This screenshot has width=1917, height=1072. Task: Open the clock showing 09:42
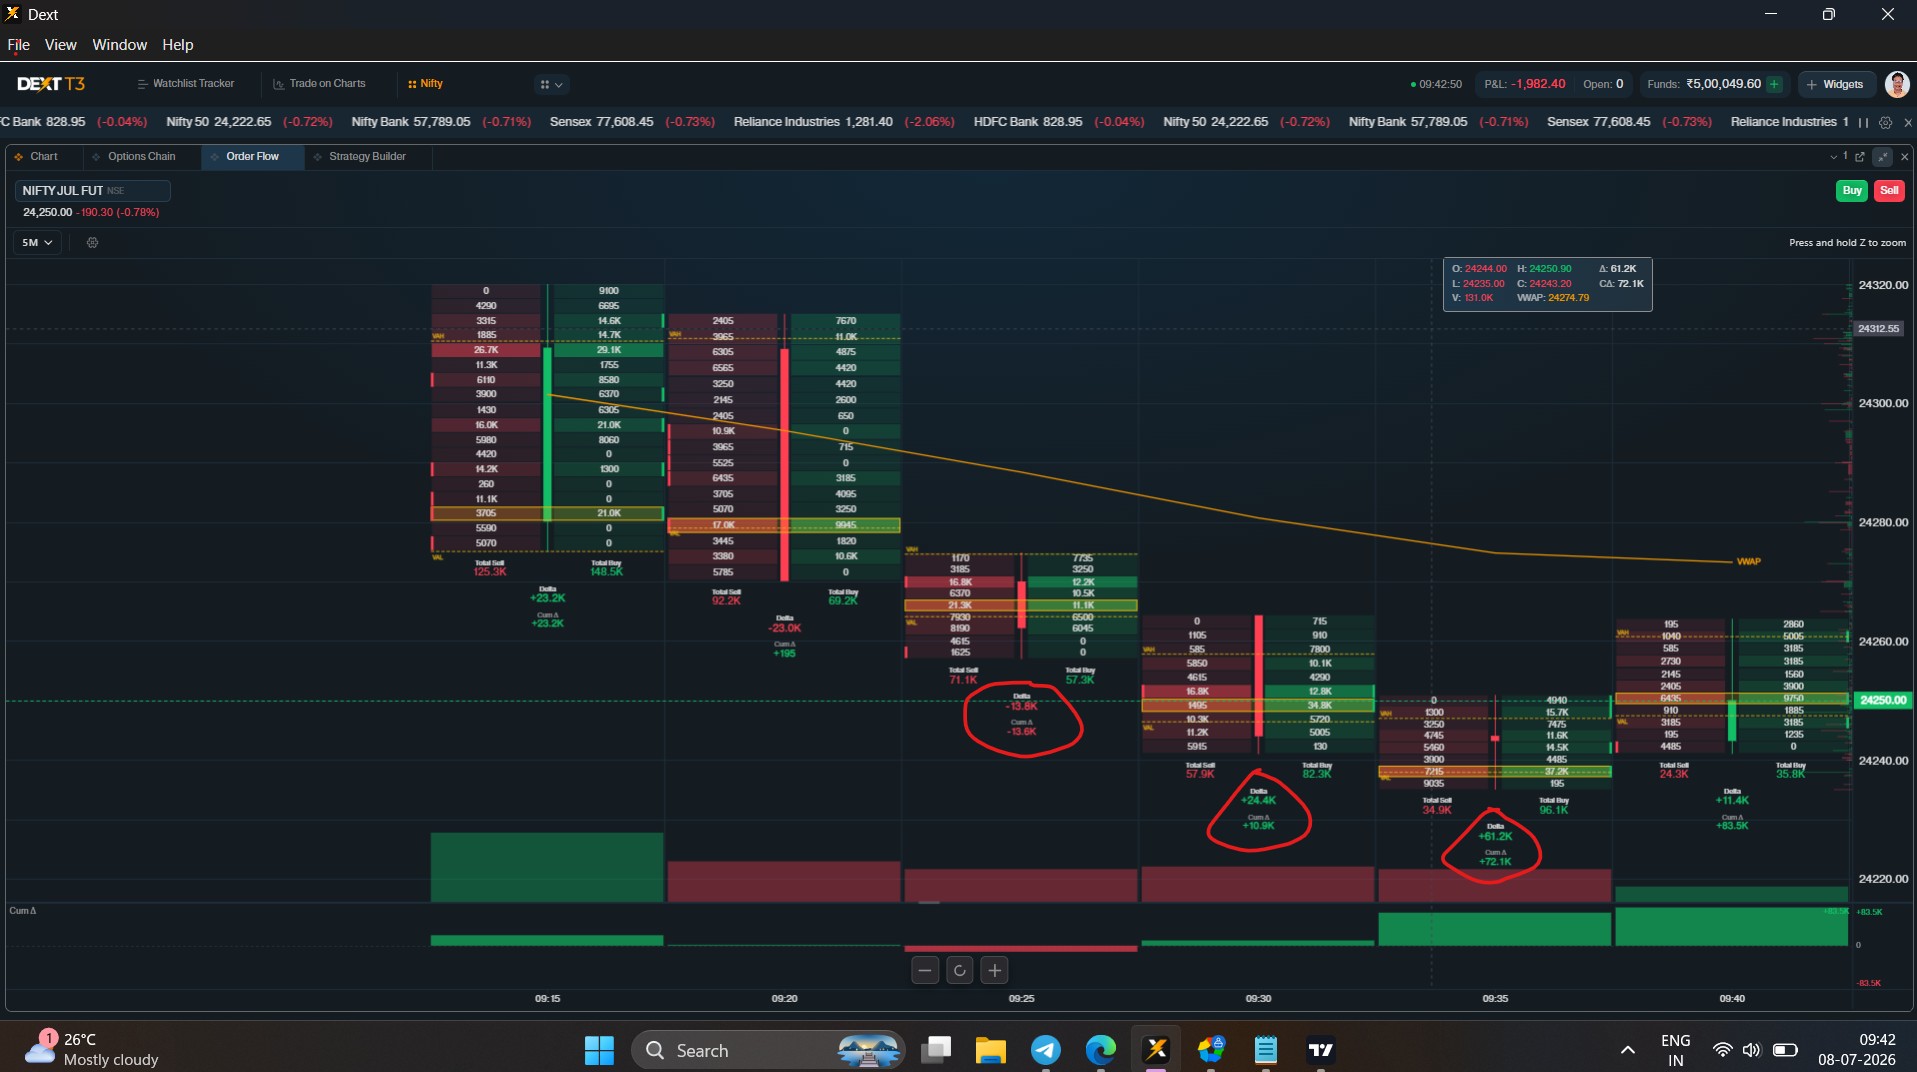tap(1857, 1050)
